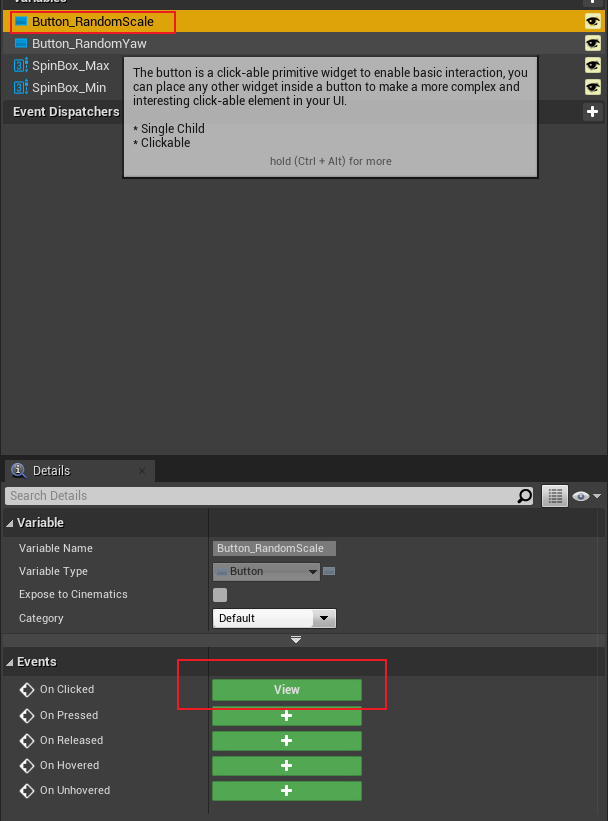Enable Expose to Cinematics checkbox
This screenshot has width=608, height=821.
click(x=220, y=595)
